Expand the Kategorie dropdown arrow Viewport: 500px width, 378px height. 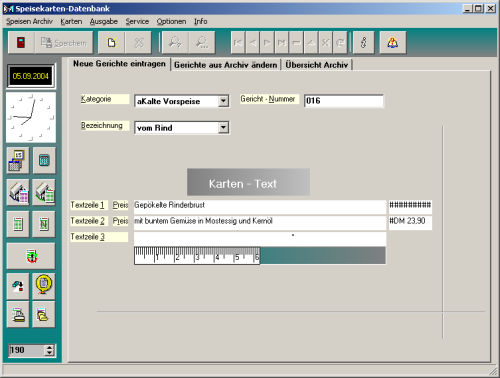[223, 101]
